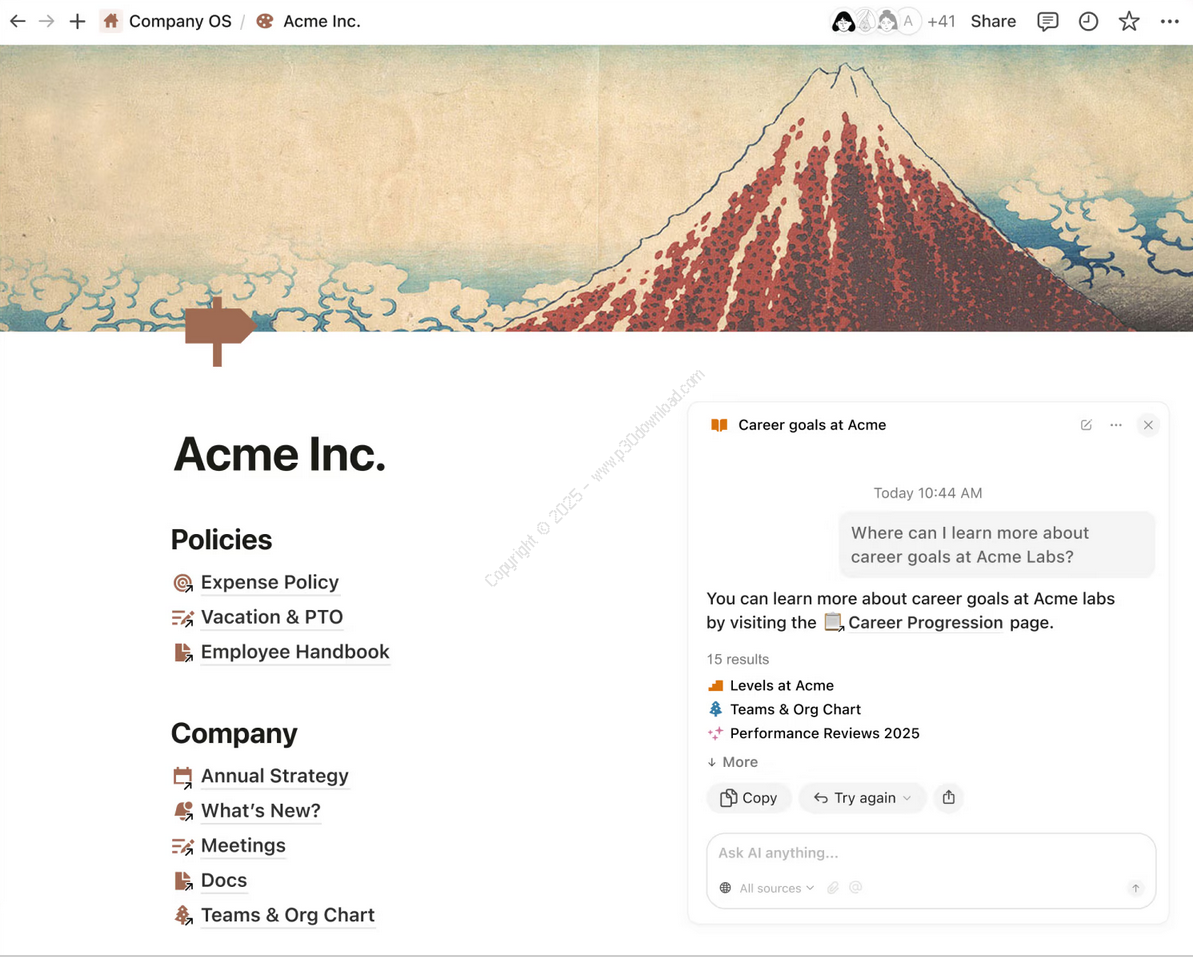The width and height of the screenshot is (1193, 957).
Task: Click the user question message bubble
Action: point(997,545)
